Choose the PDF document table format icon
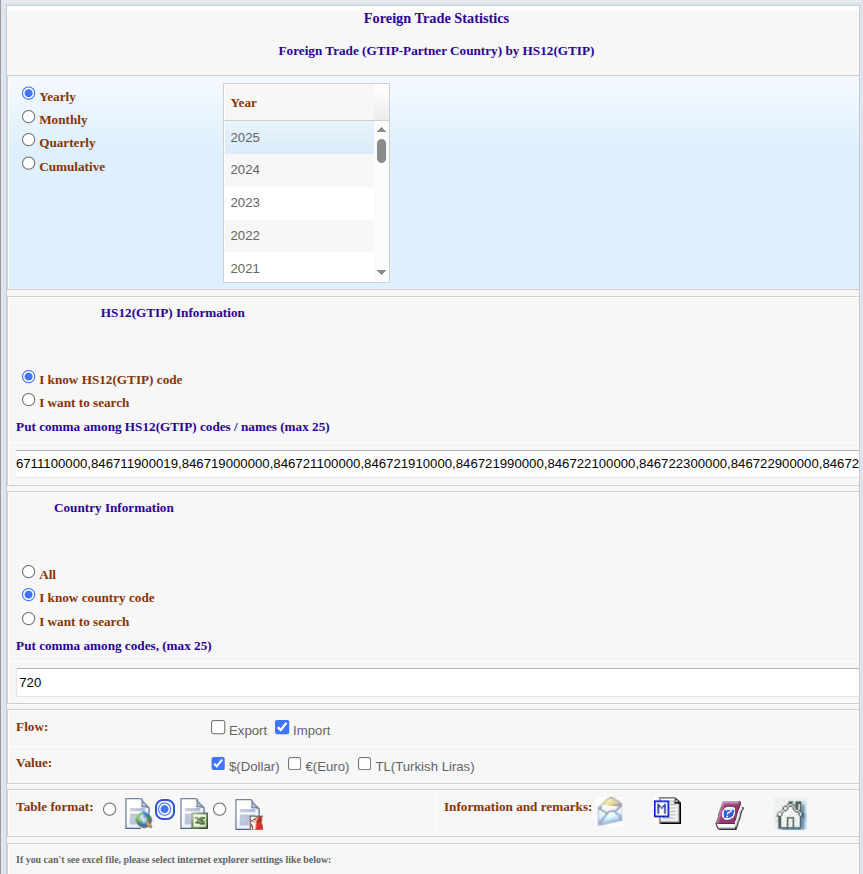The image size is (863, 874). (248, 814)
